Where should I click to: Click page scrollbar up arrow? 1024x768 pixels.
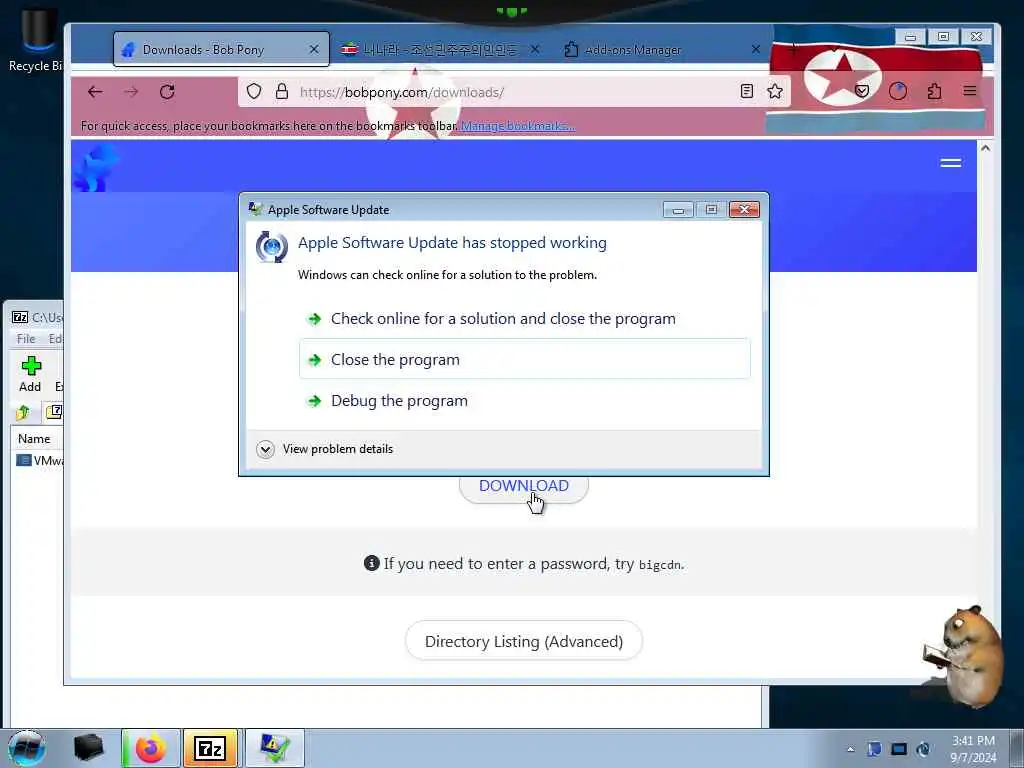(985, 149)
